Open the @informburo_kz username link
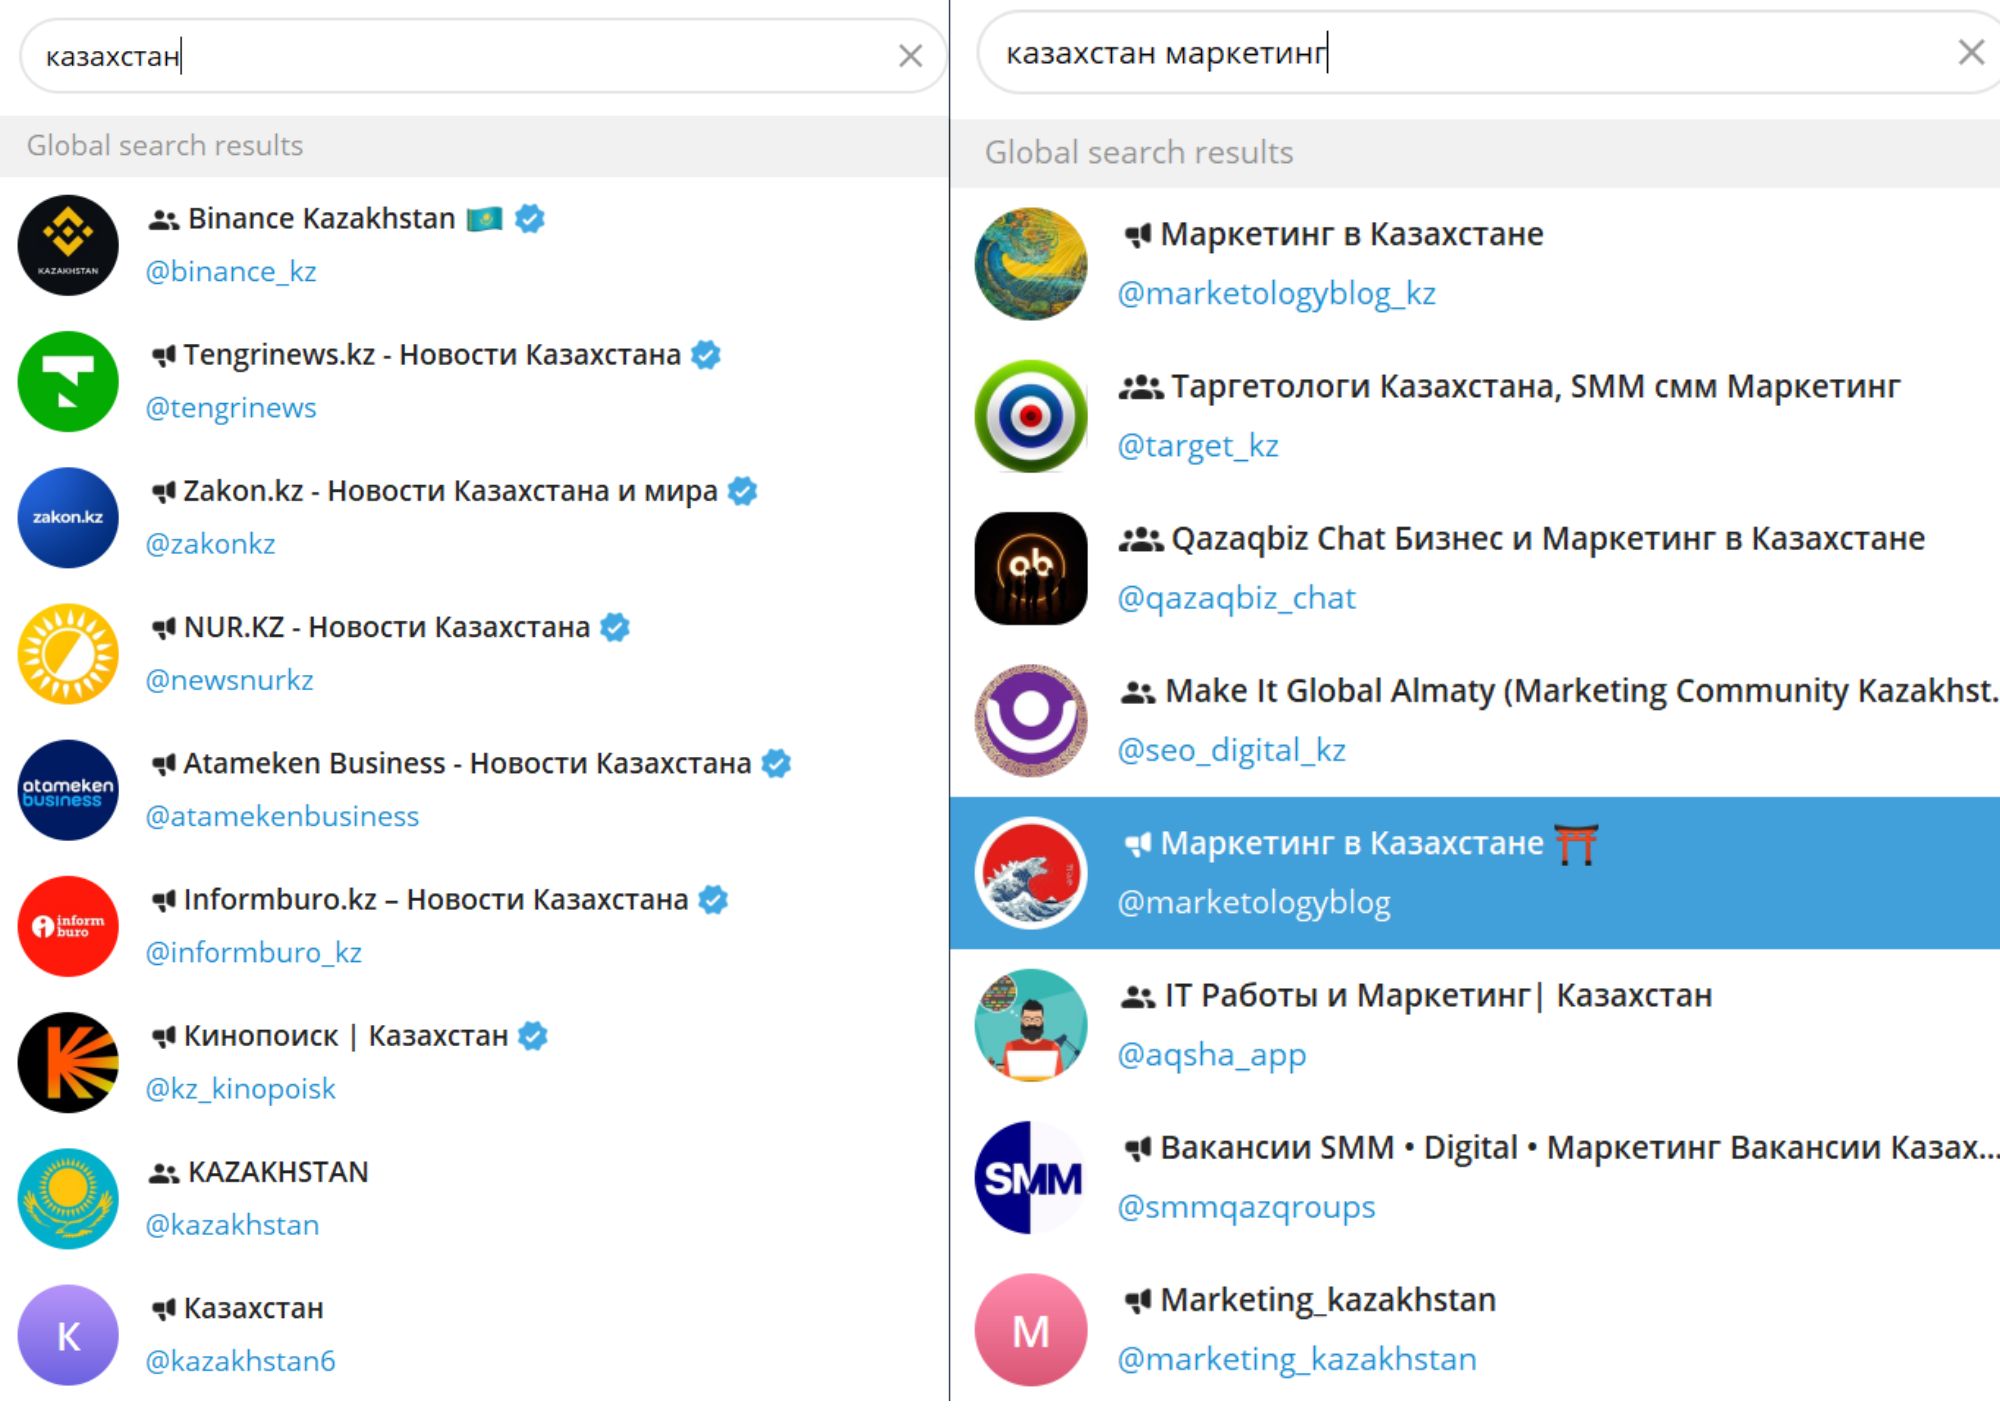2000x1414 pixels. pos(254,953)
